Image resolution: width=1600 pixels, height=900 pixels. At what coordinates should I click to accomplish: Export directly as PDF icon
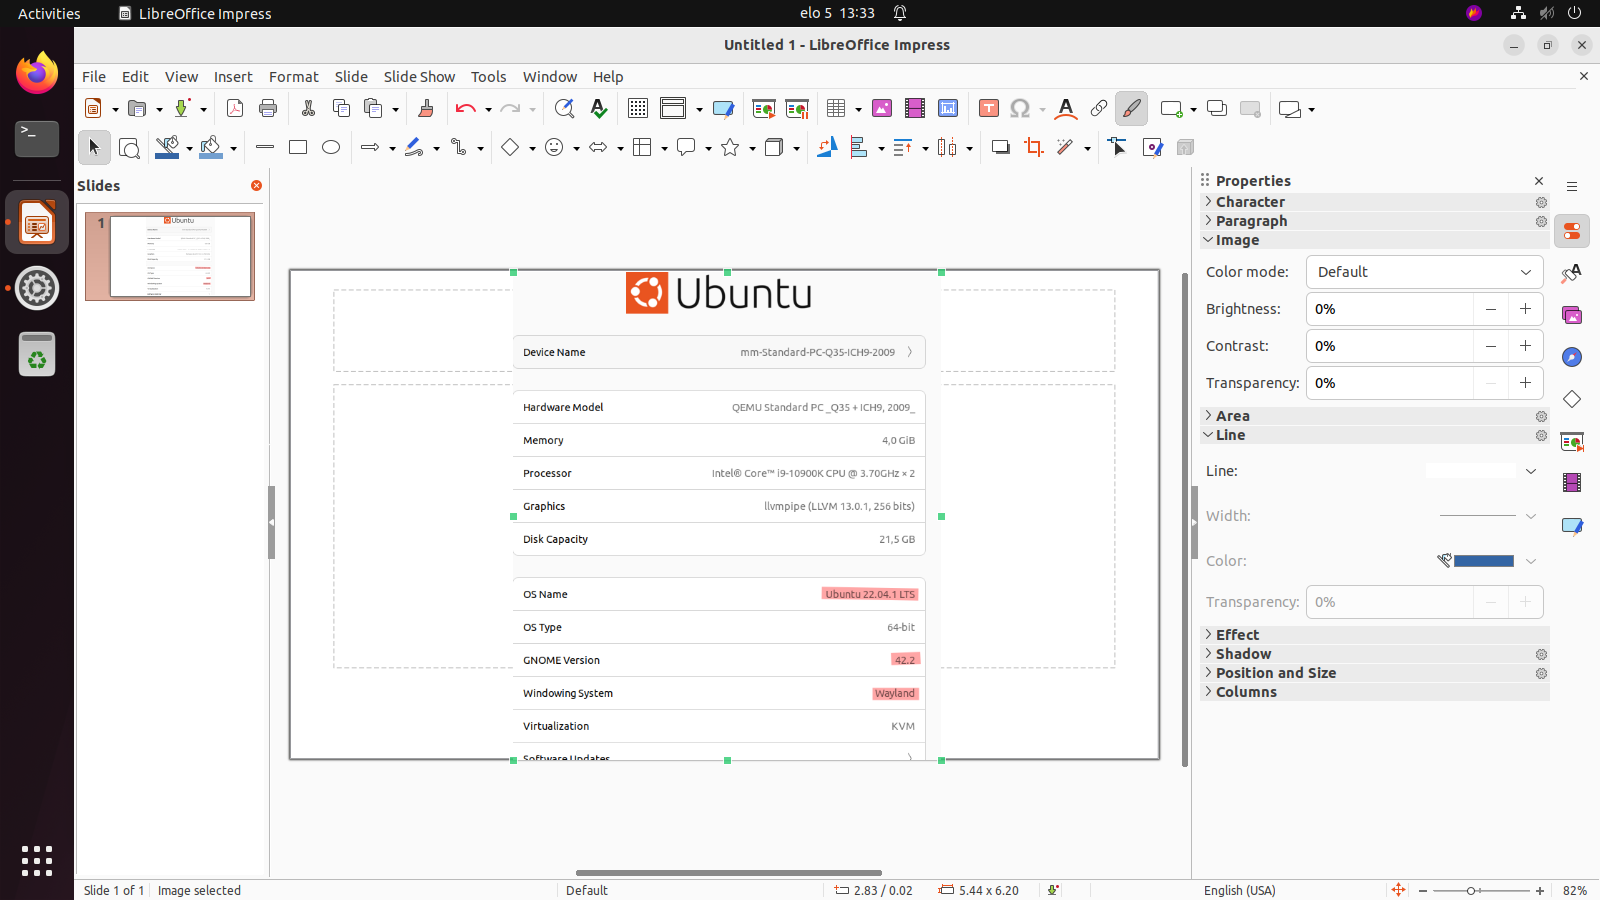(x=235, y=109)
